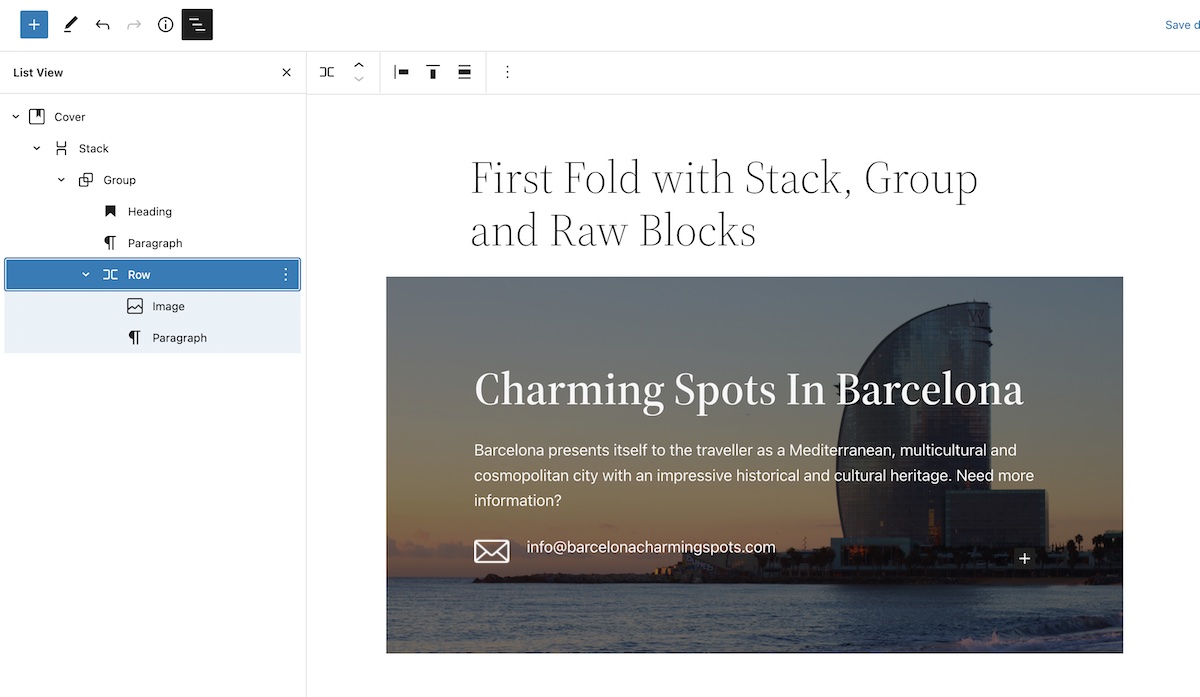
Task: Open Row block options in List View
Action: 285,275
